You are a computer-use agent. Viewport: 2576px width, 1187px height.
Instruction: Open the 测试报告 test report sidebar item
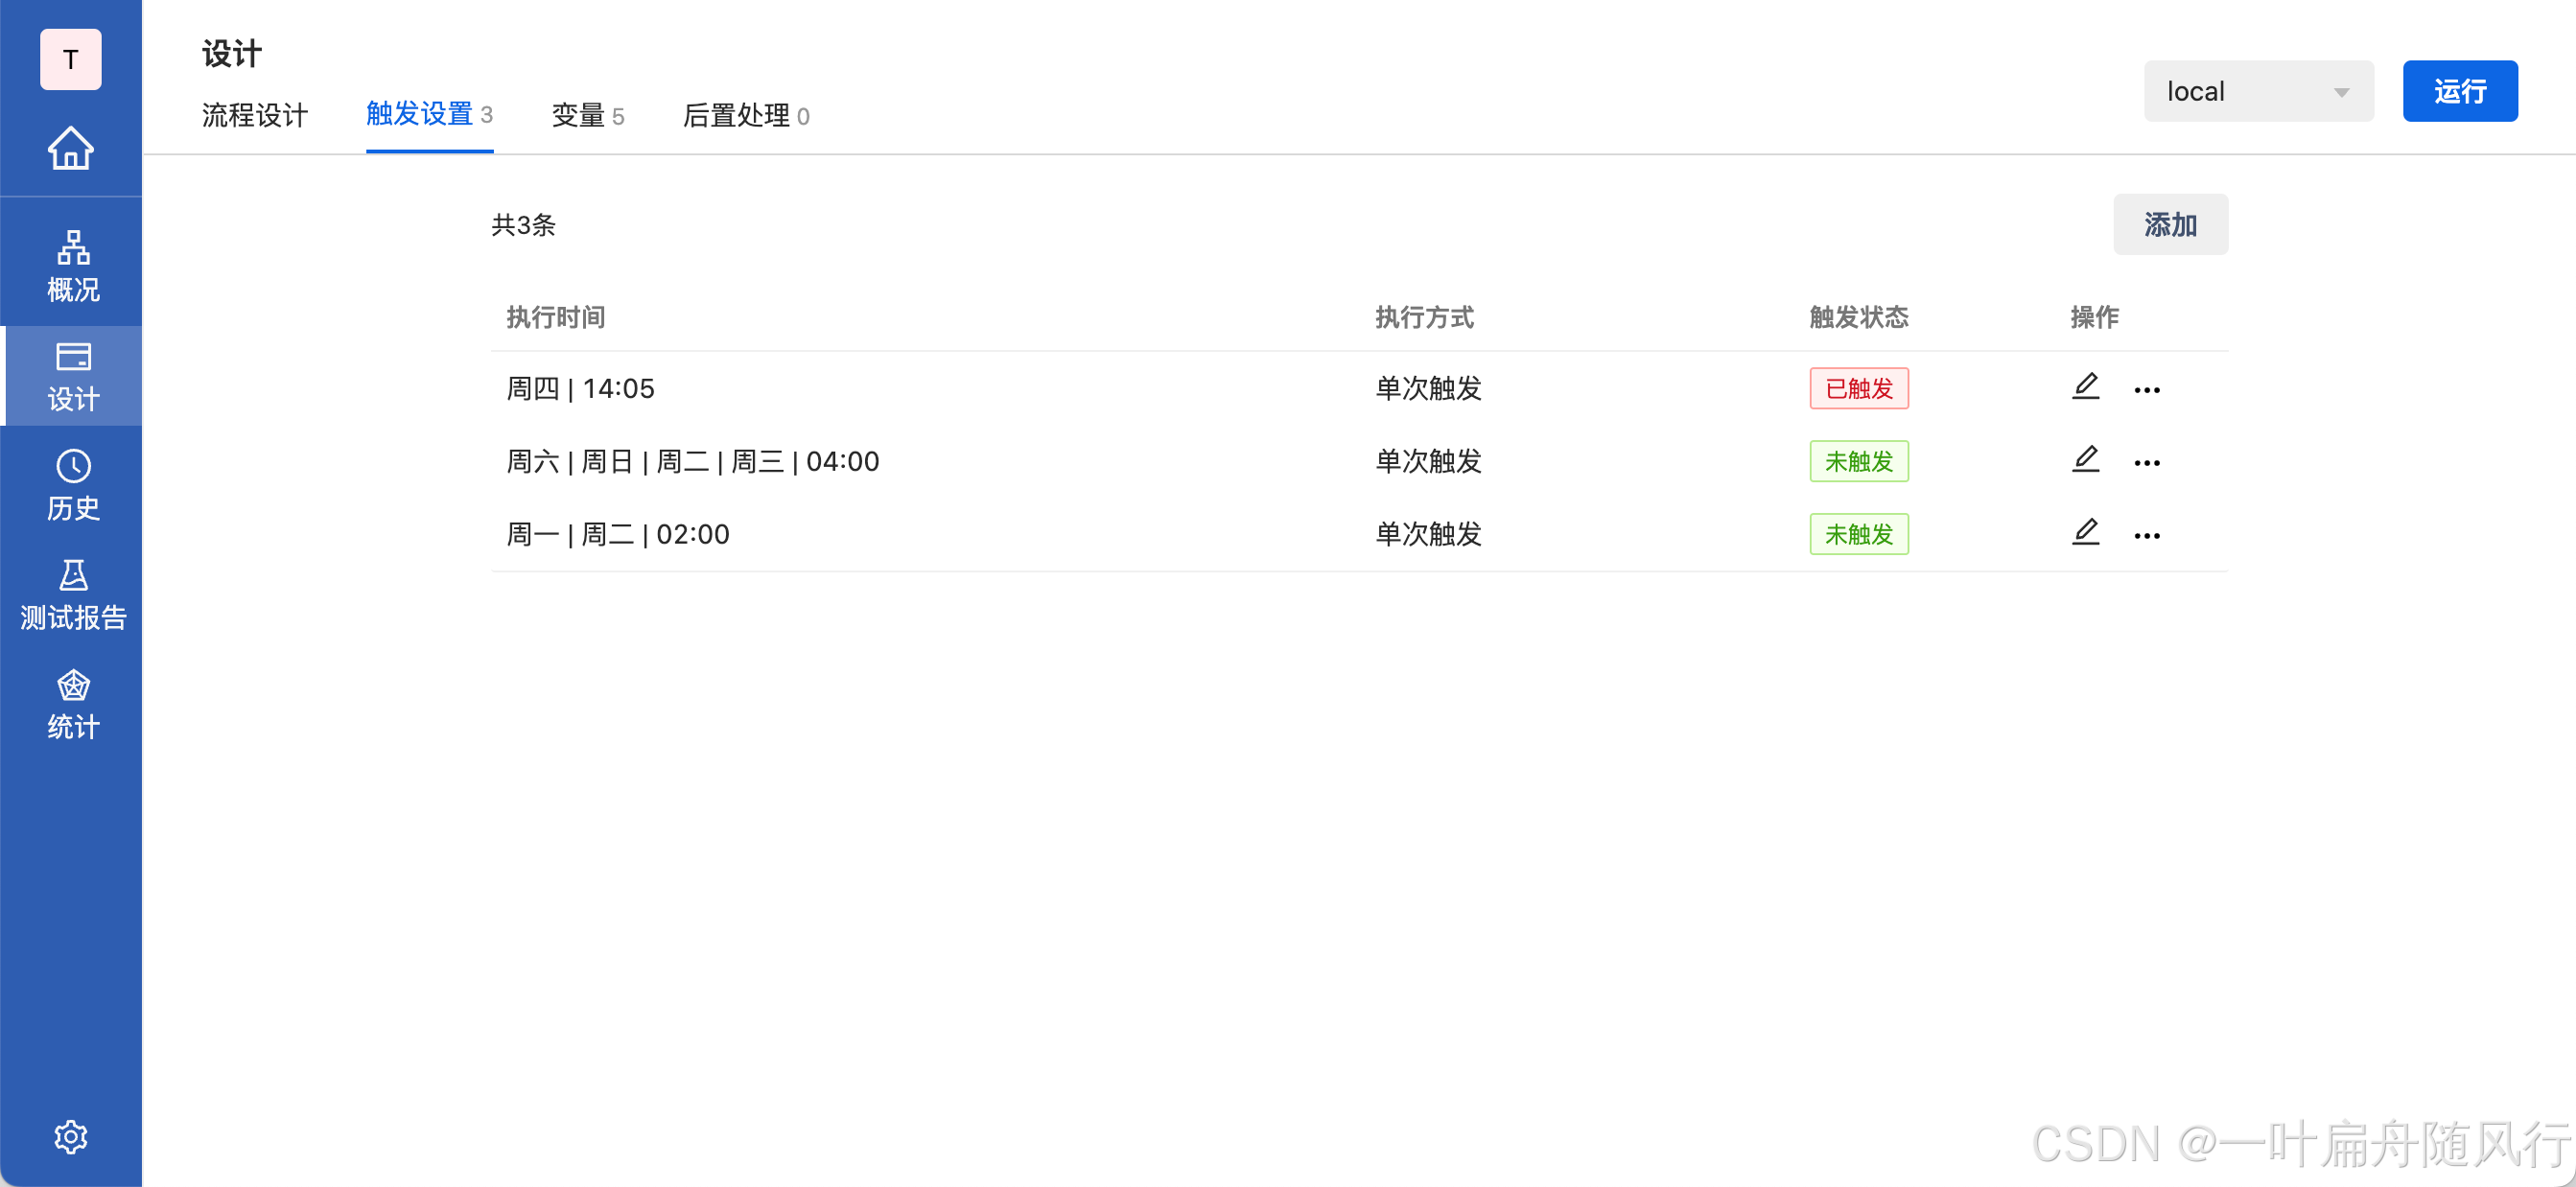click(x=73, y=596)
